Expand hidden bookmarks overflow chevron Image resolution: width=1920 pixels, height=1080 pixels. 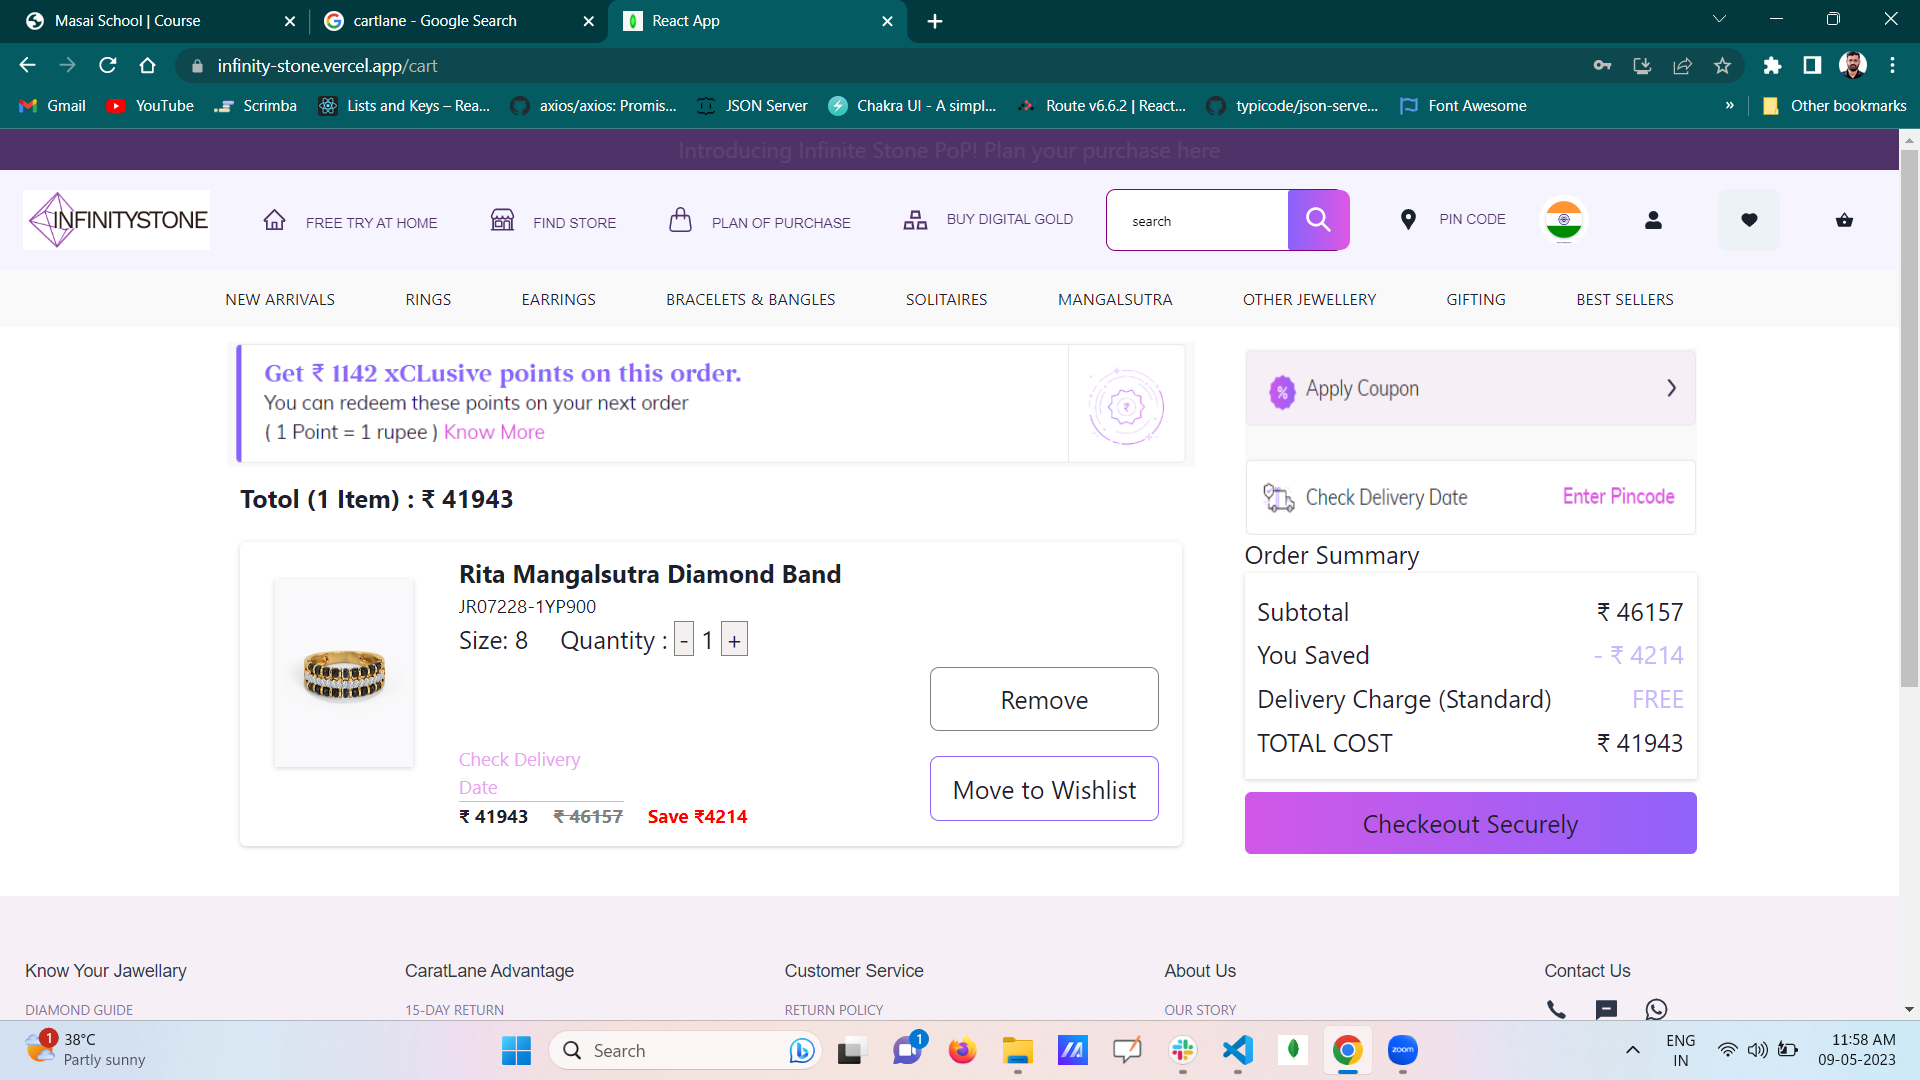pyautogui.click(x=1729, y=105)
